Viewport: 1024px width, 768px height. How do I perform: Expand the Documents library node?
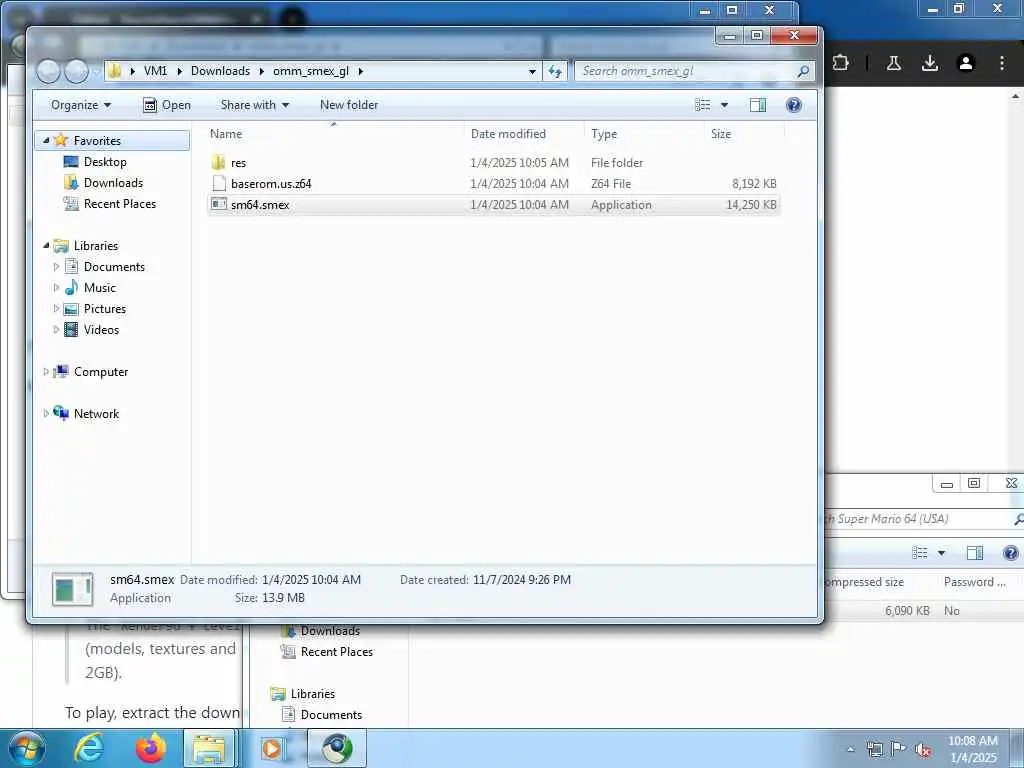[56, 266]
